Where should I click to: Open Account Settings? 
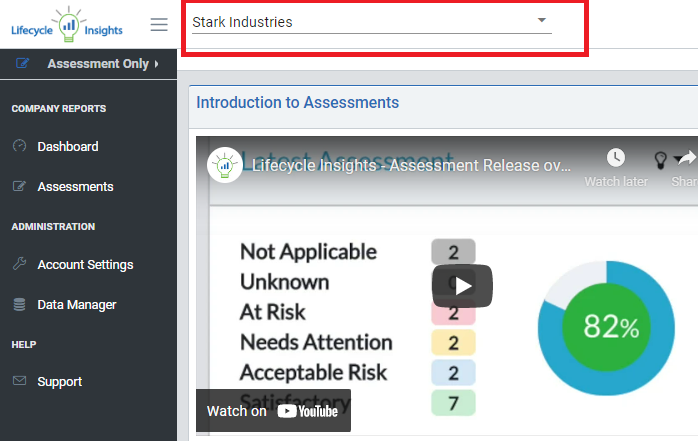[x=85, y=265]
